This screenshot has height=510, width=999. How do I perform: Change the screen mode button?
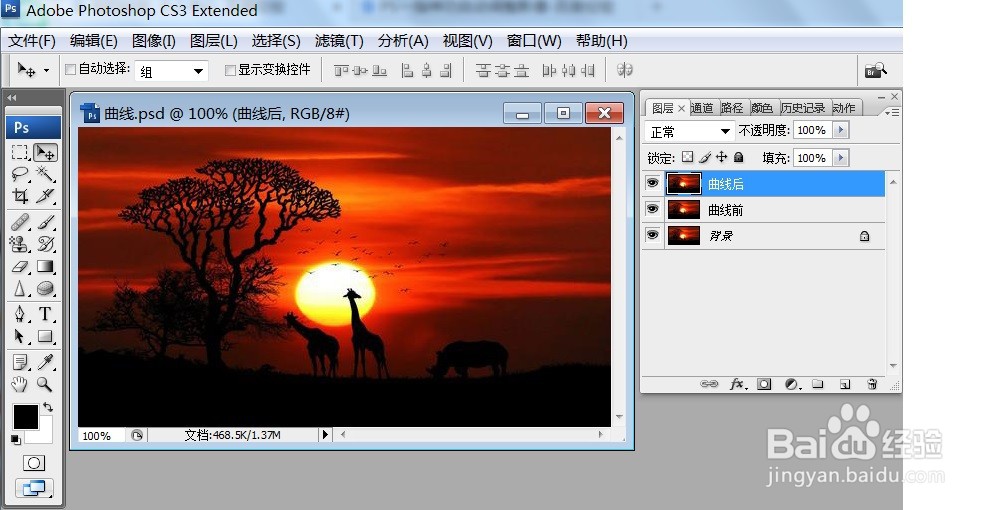click(x=34, y=488)
